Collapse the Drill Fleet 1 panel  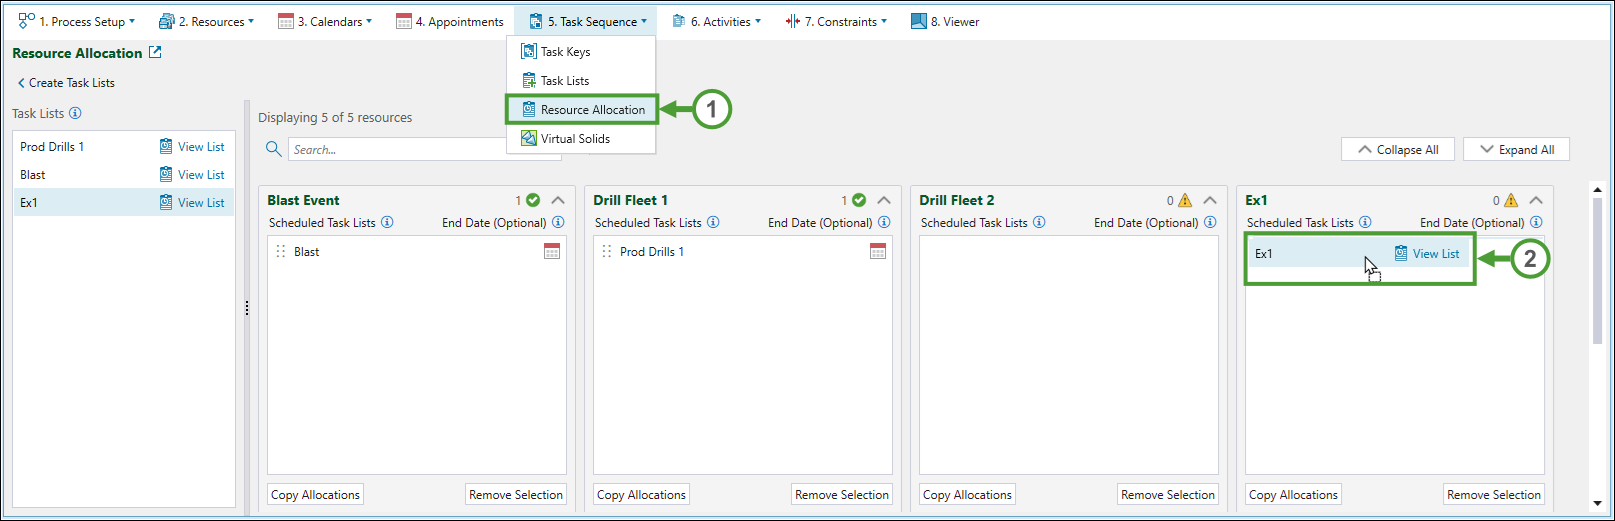coord(884,200)
